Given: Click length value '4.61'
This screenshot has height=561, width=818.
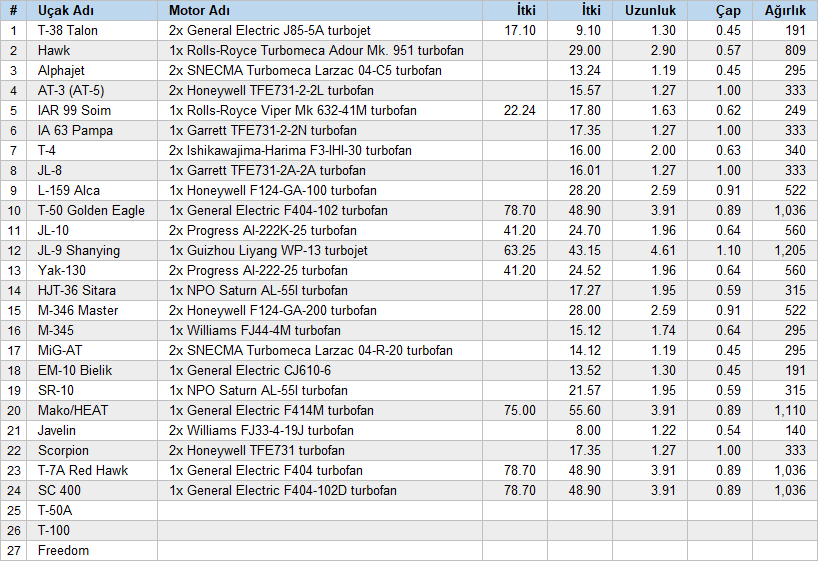Looking at the screenshot, I should [663, 250].
